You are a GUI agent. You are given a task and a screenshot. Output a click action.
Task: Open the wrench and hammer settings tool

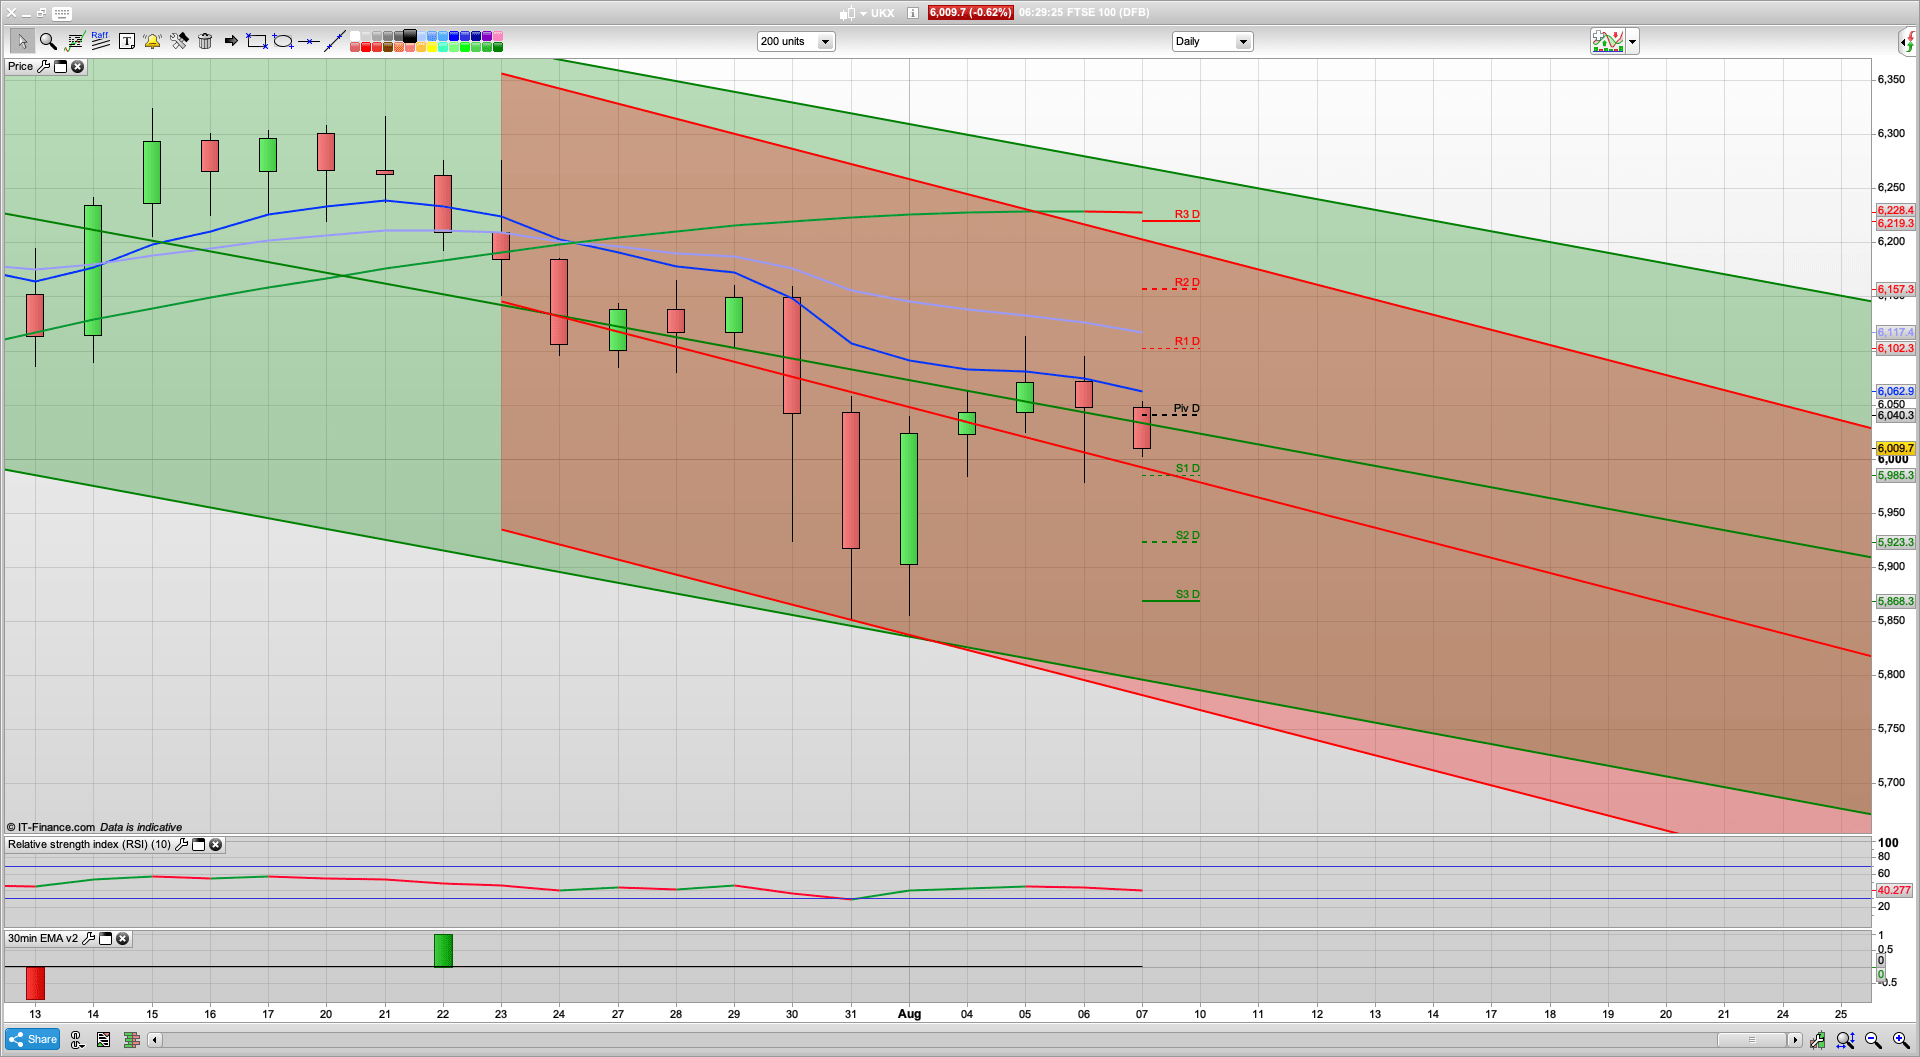click(179, 41)
